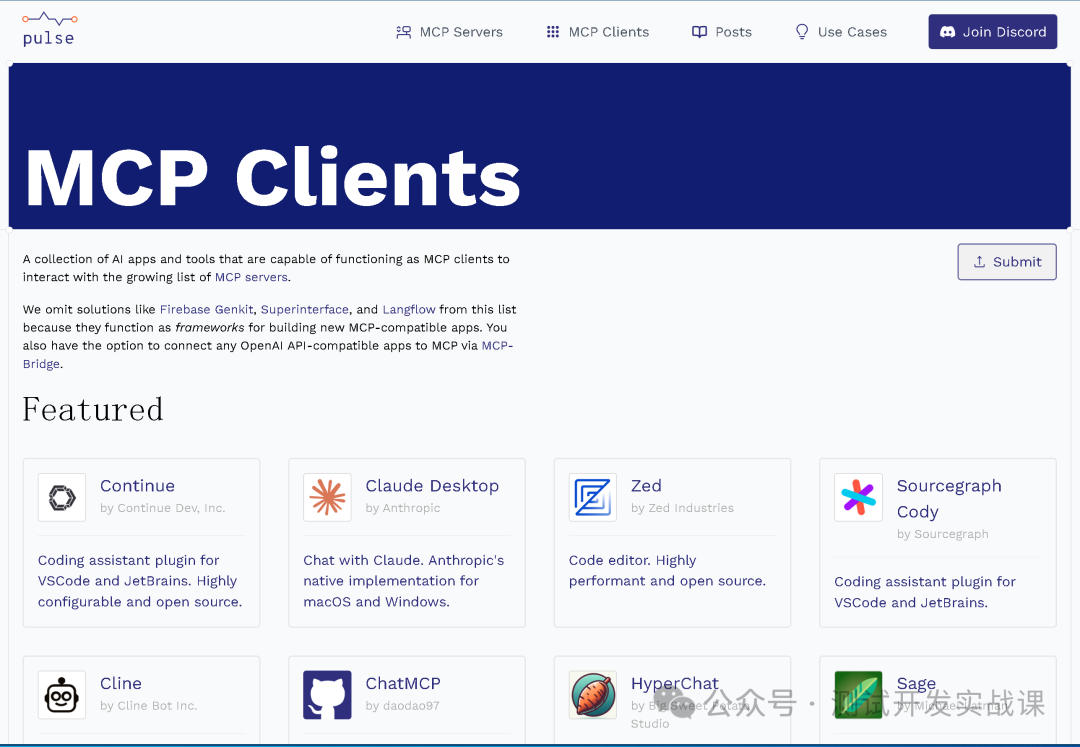
Task: Open the Claude Desktop card title
Action: tap(433, 485)
